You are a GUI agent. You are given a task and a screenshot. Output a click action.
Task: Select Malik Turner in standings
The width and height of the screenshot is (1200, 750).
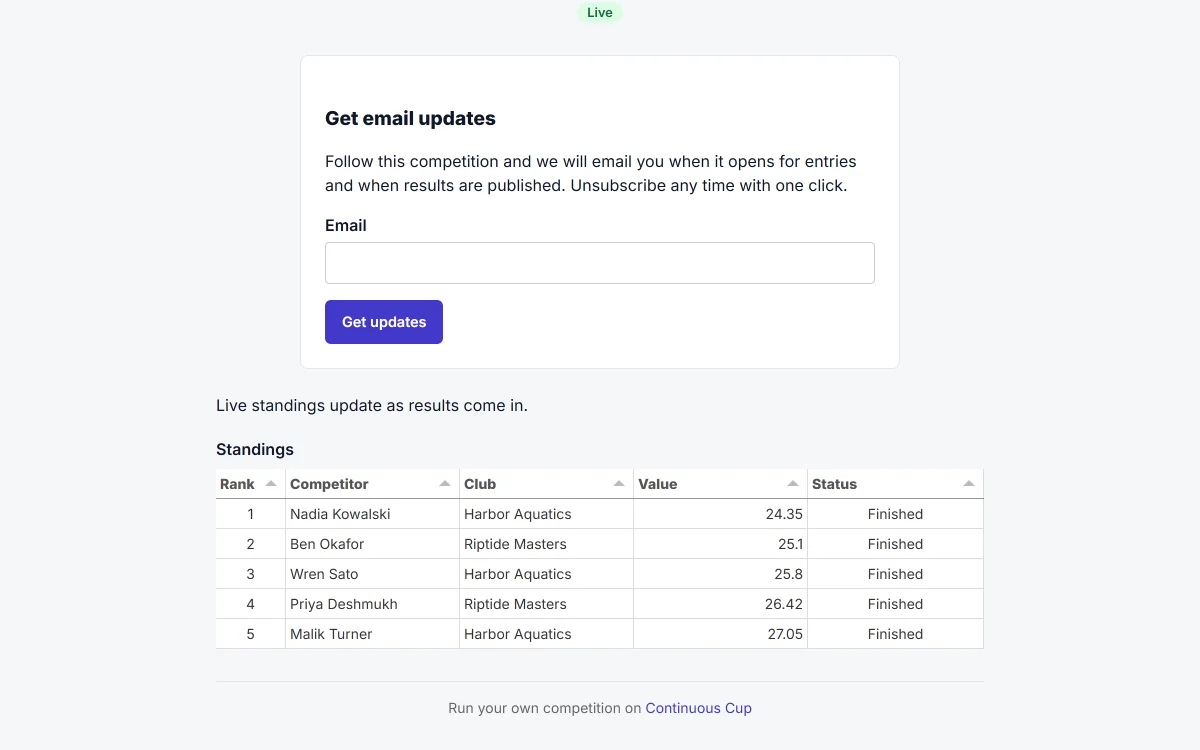pos(331,634)
